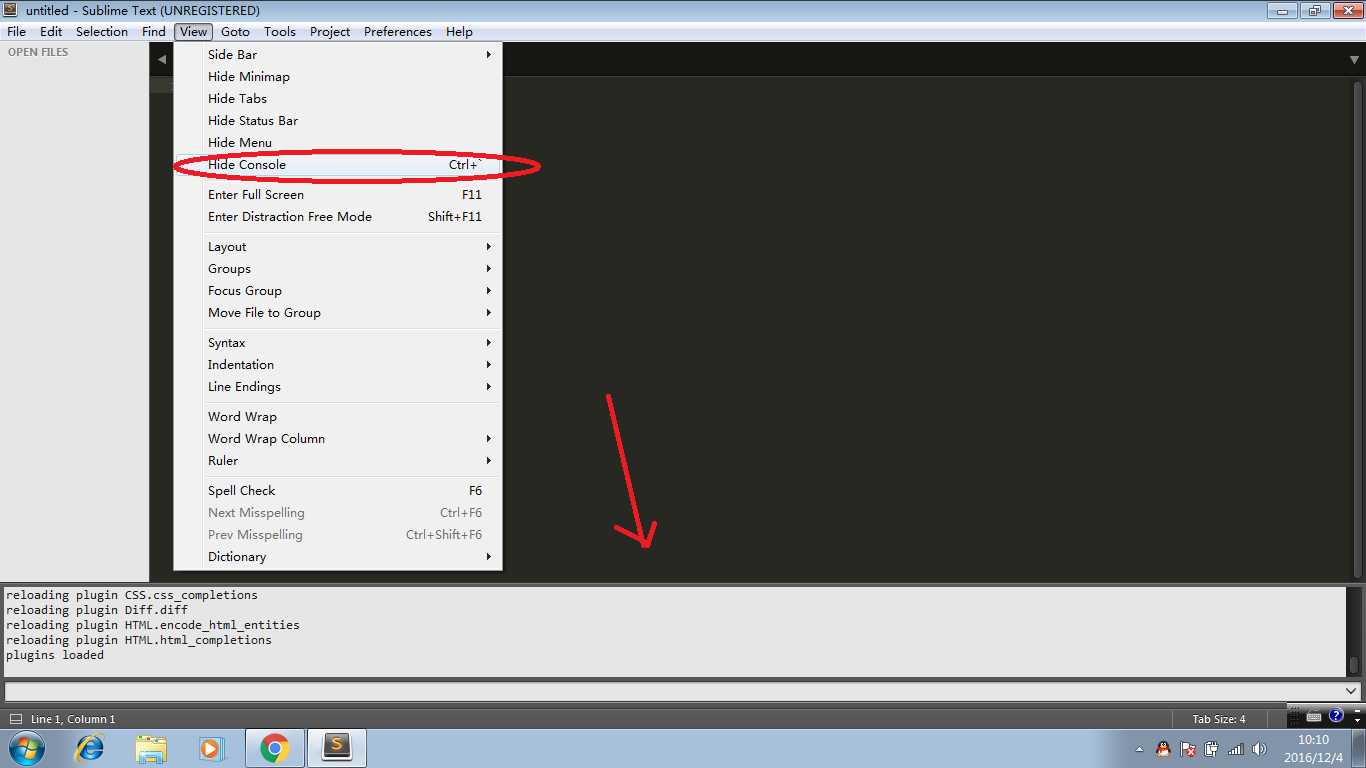Expand the Ruler submenu
The height and width of the screenshot is (768, 1366).
[x=338, y=460]
